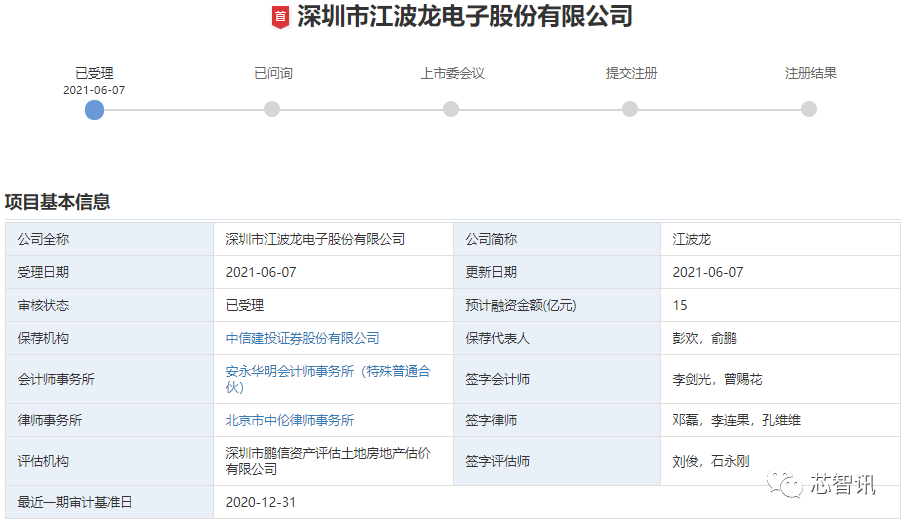
Task: Click the 已受理 step label
Action: coord(94,73)
